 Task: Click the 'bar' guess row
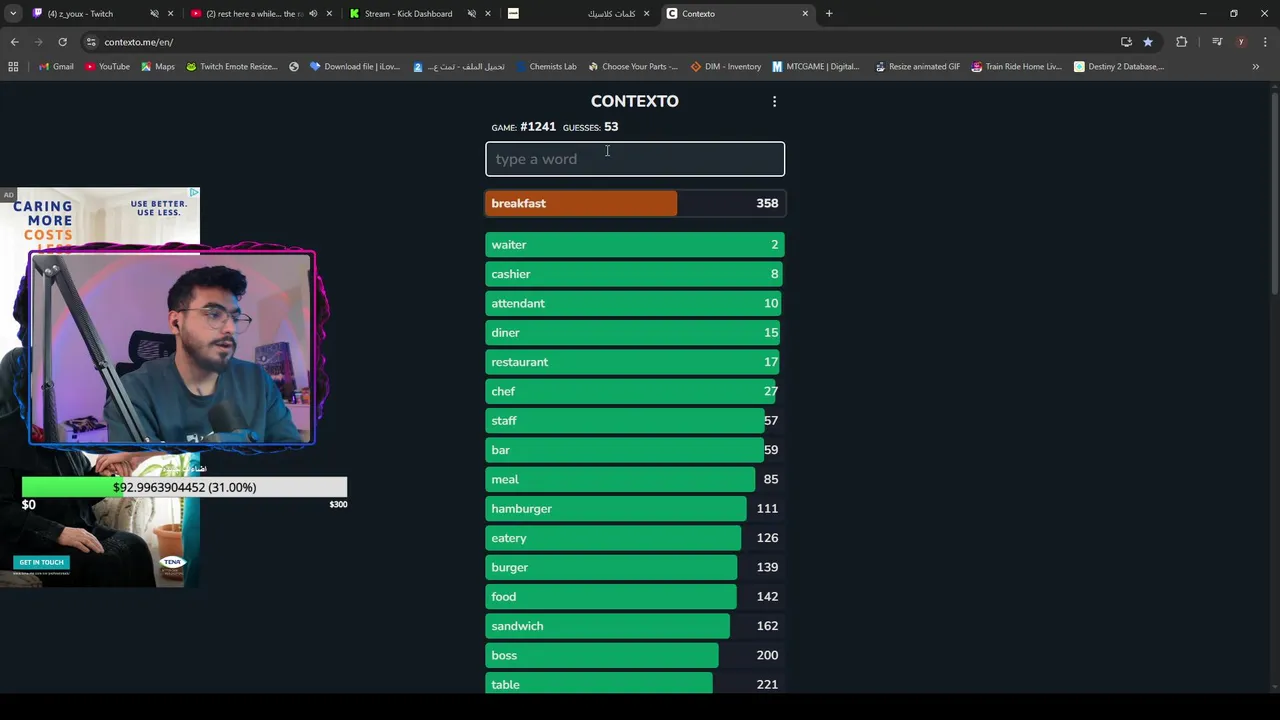(x=635, y=450)
